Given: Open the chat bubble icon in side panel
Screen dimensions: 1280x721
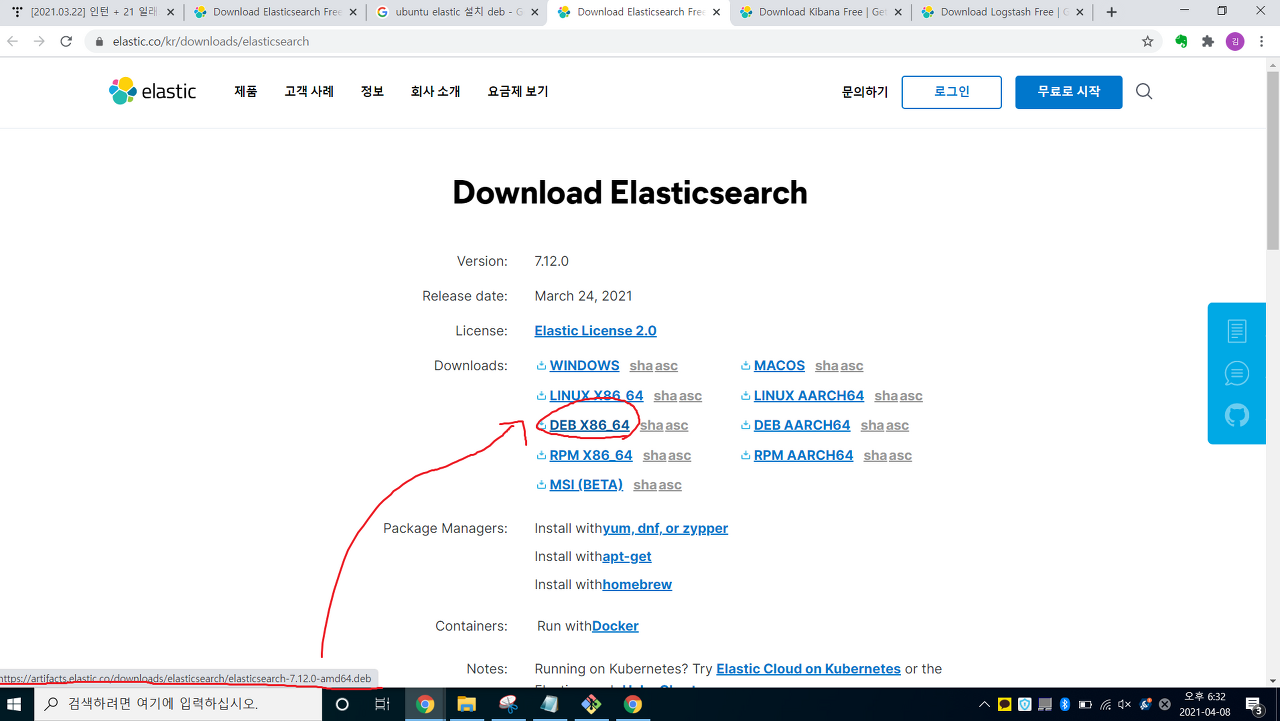Looking at the screenshot, I should coord(1237,373).
